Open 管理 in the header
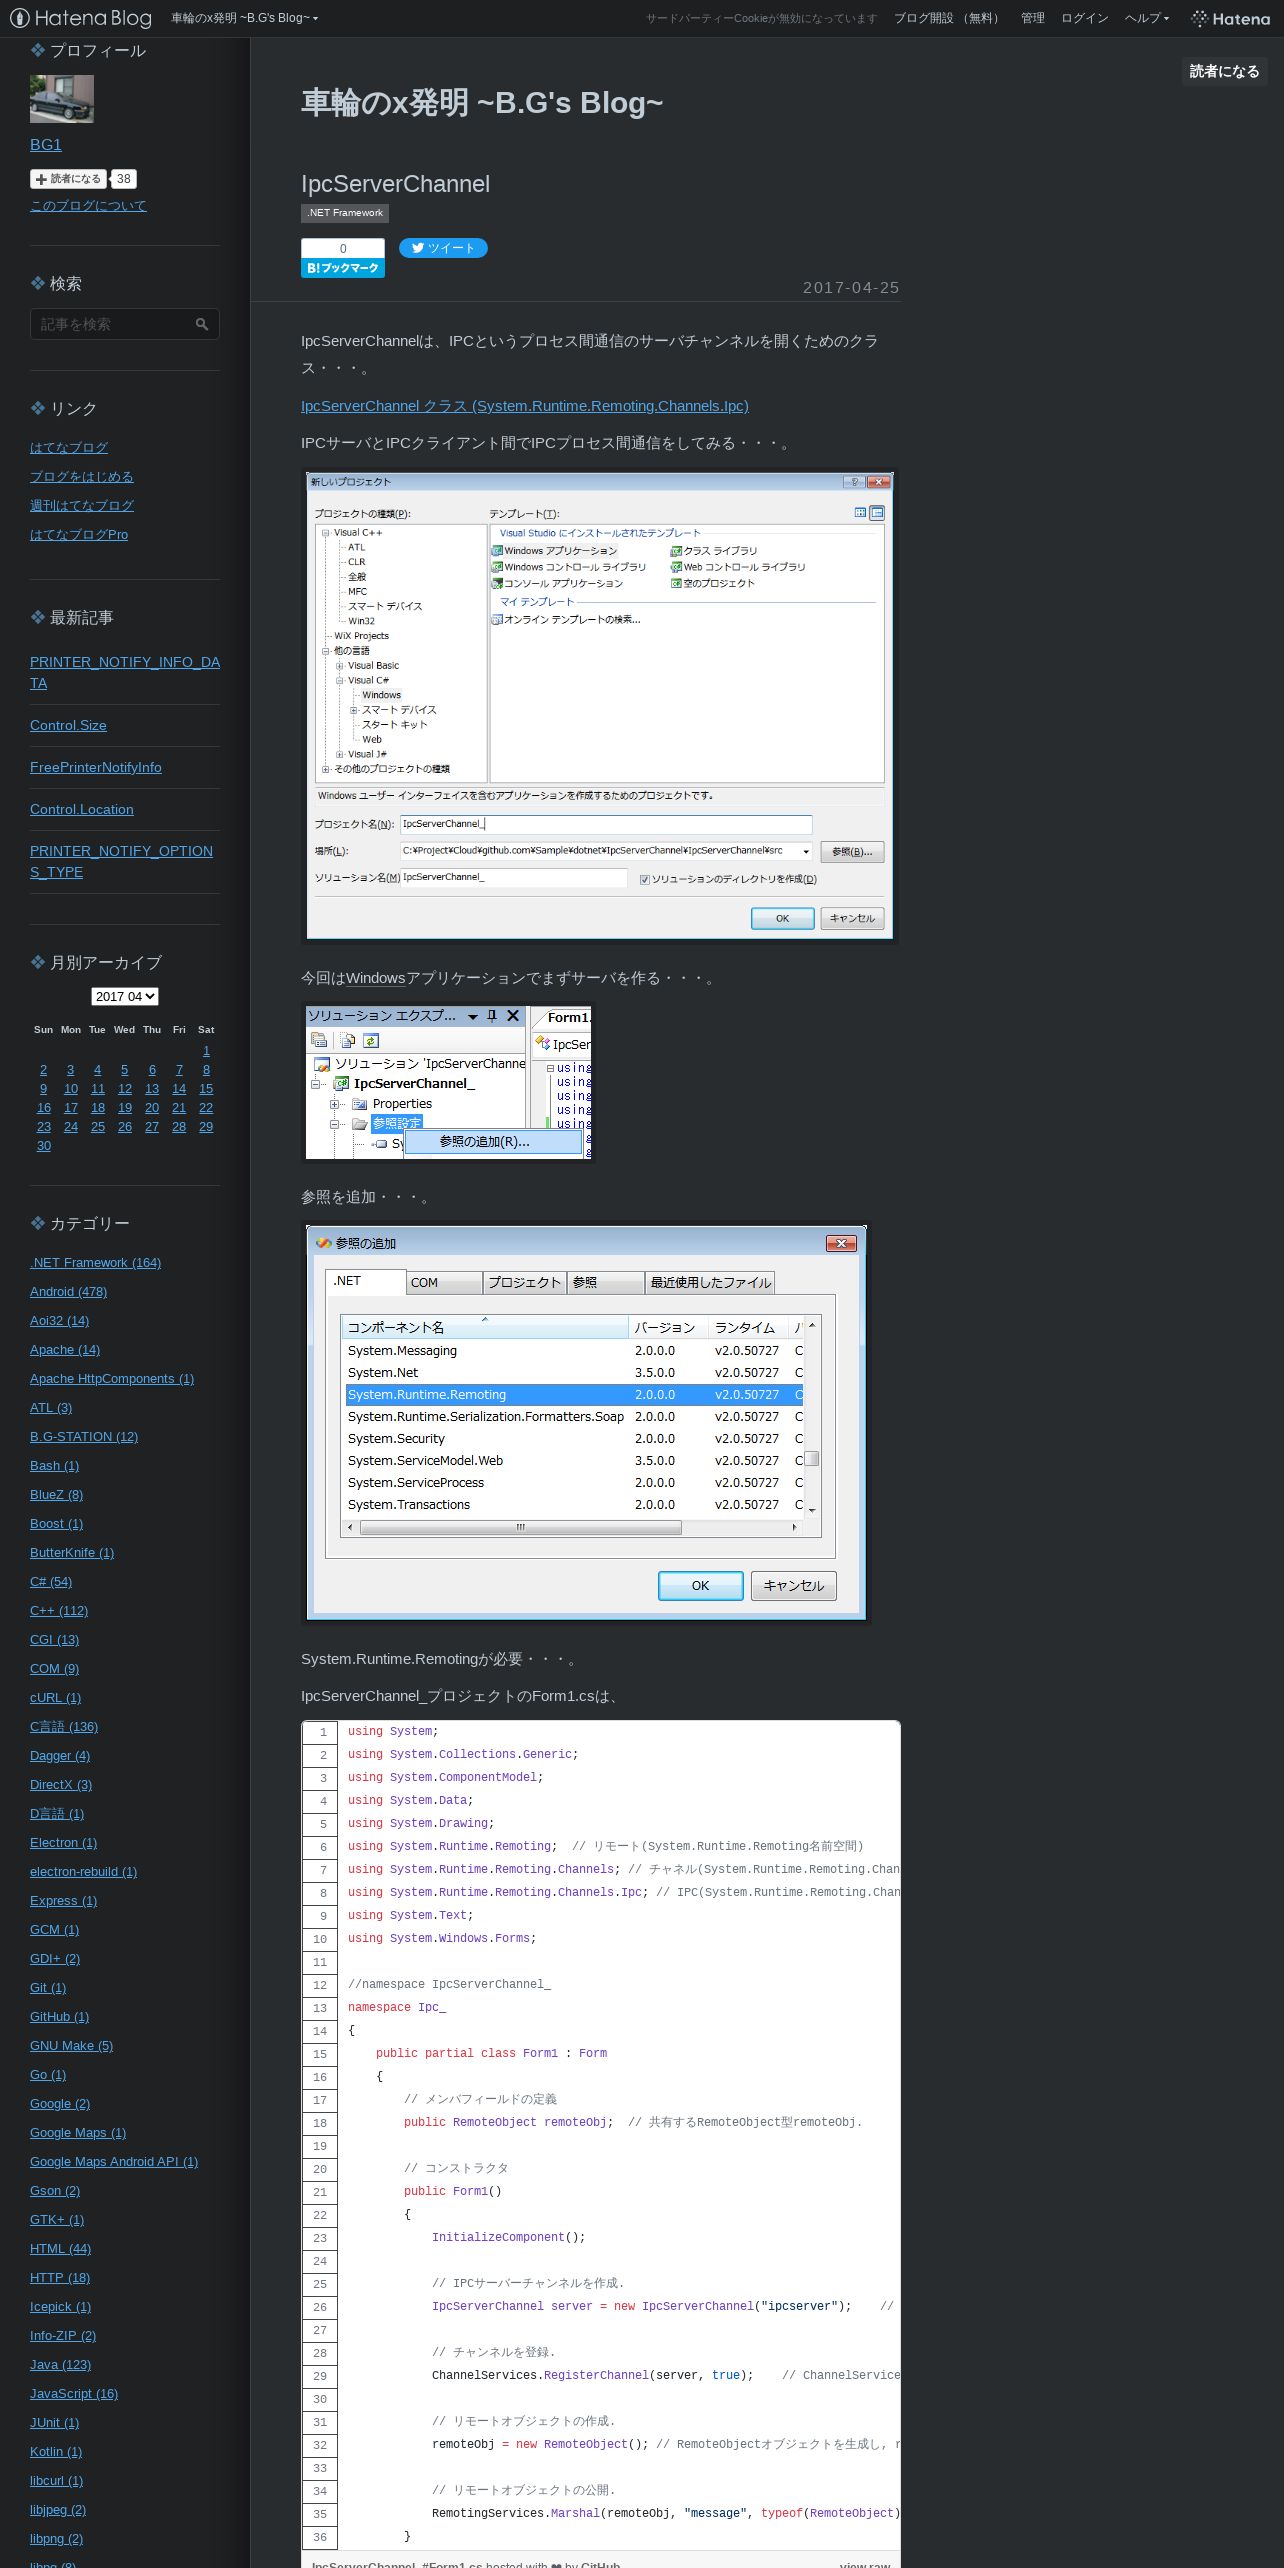1284x2568 pixels. pos(1032,18)
